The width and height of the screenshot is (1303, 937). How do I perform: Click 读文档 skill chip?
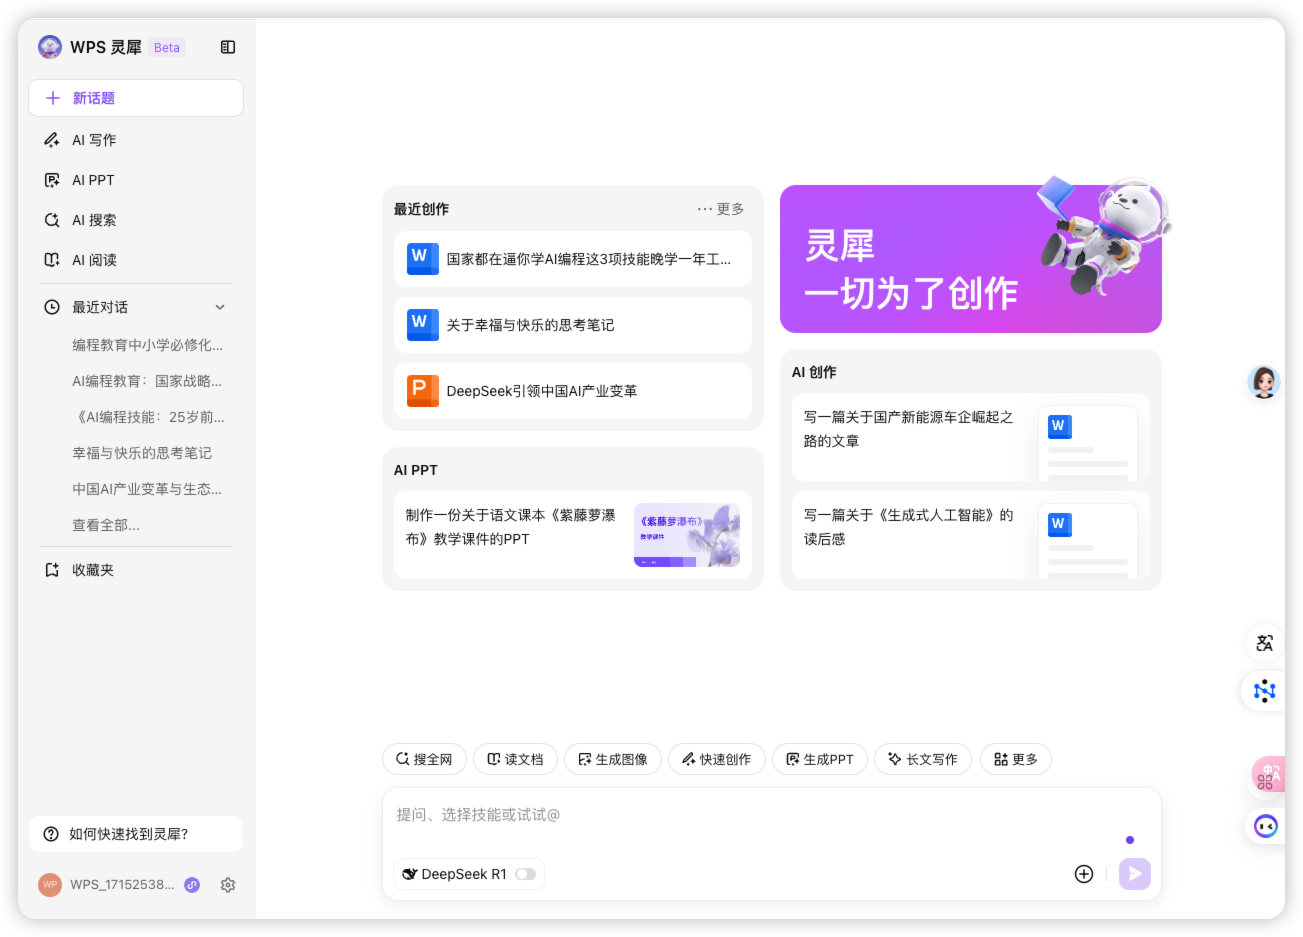click(515, 759)
